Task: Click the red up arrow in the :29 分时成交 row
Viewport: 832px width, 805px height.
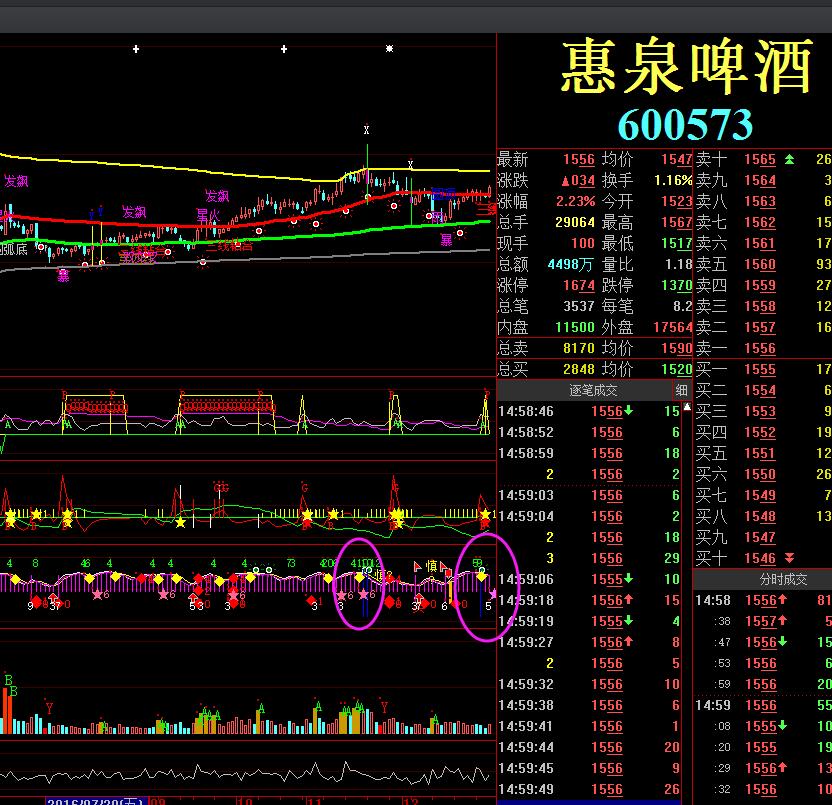Action: (782, 767)
